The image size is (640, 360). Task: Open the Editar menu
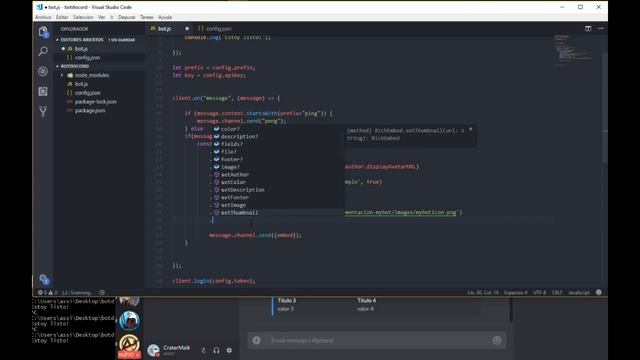(x=62, y=17)
